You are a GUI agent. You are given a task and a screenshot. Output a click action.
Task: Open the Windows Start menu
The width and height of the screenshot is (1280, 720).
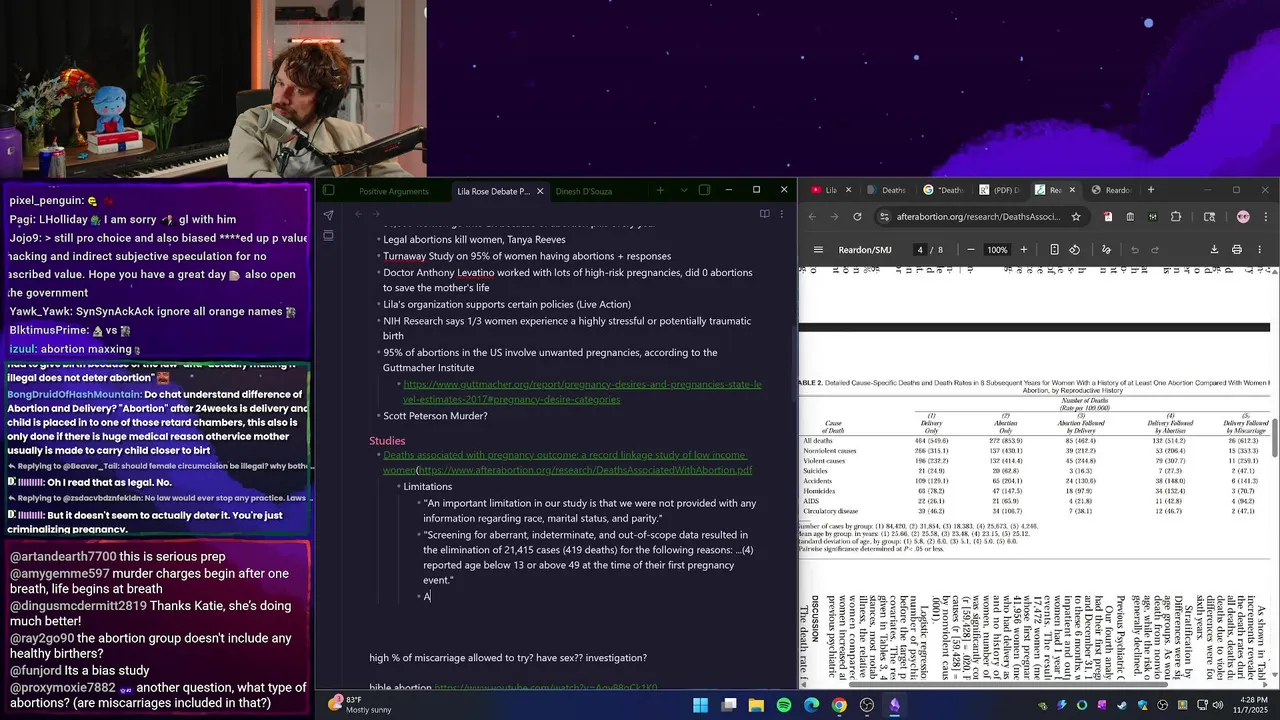coord(700,705)
